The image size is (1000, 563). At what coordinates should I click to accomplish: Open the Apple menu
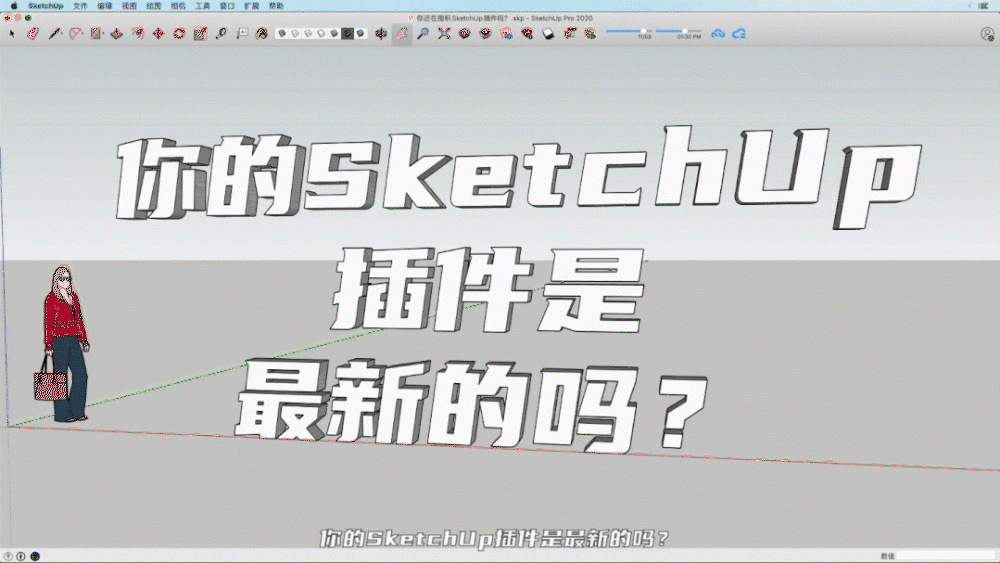click(14, 5)
